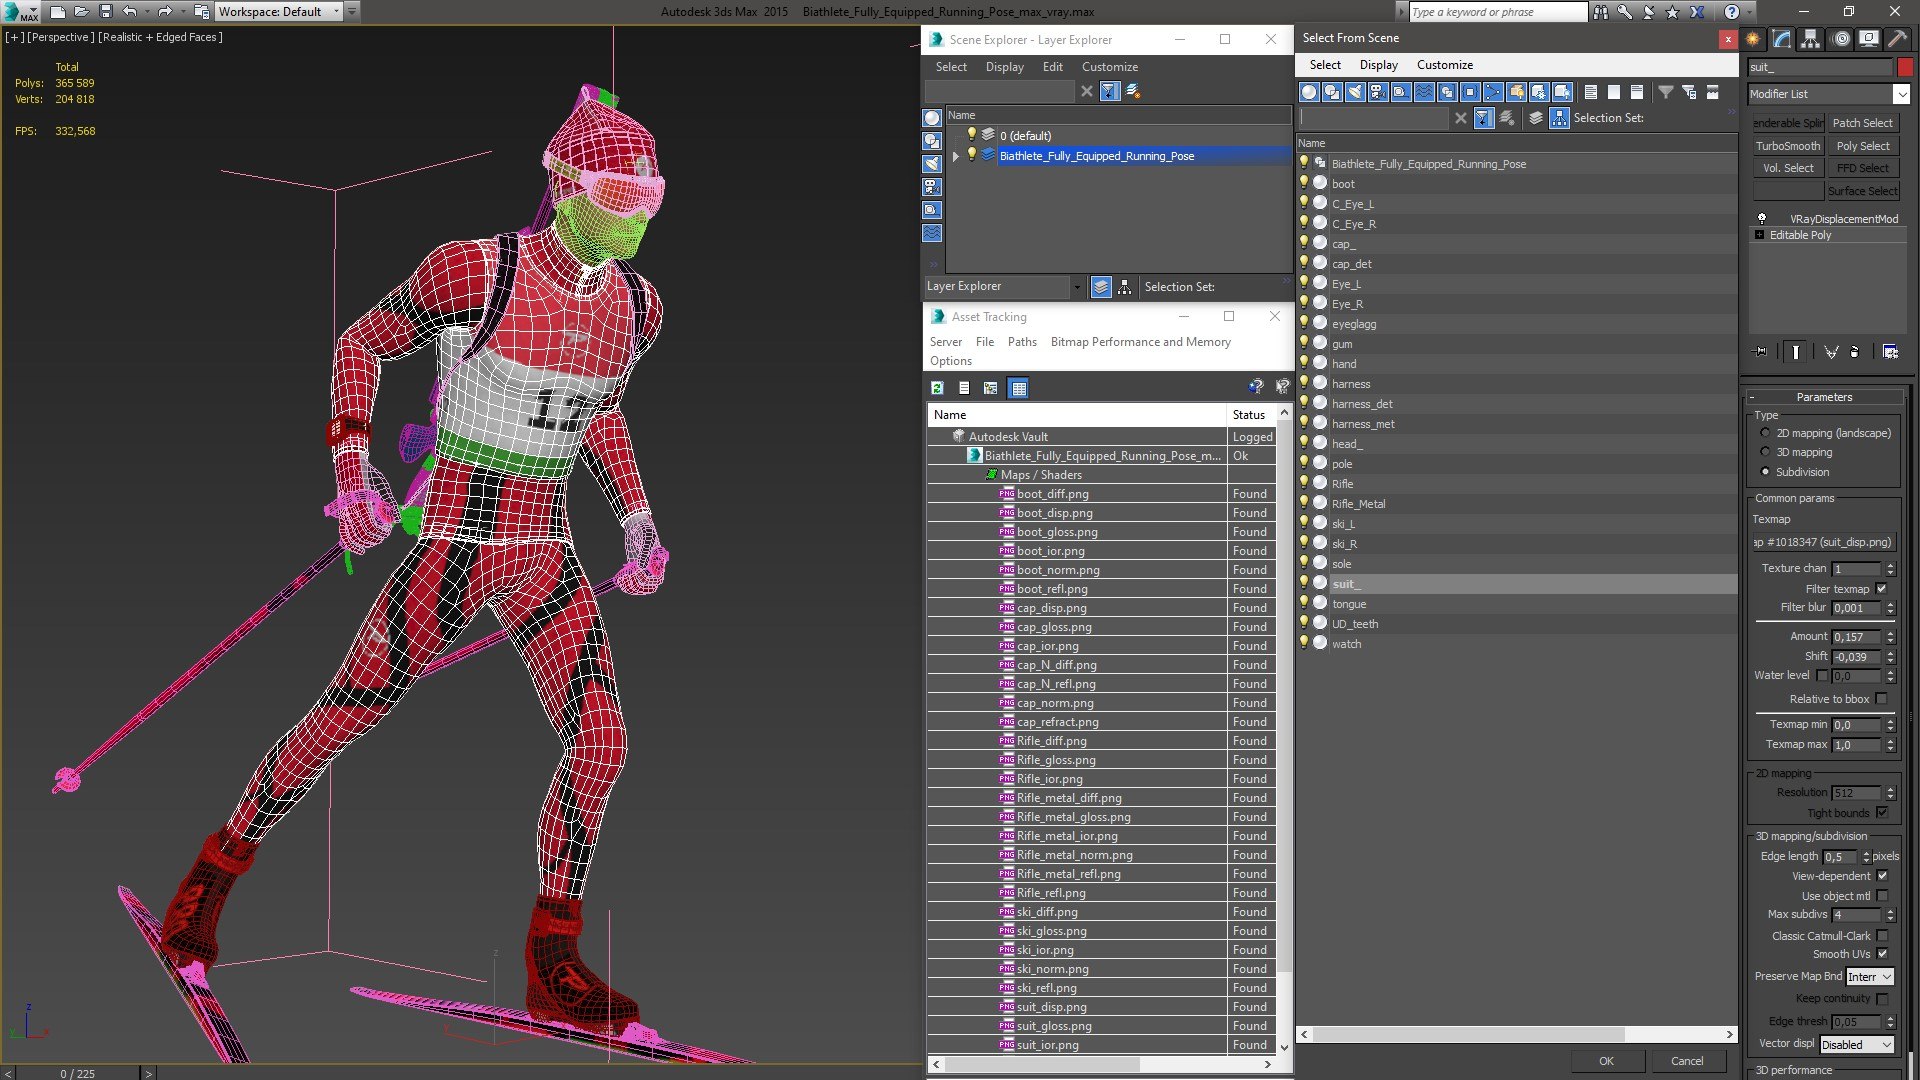Toggle View-dependent checkbox

point(1882,876)
